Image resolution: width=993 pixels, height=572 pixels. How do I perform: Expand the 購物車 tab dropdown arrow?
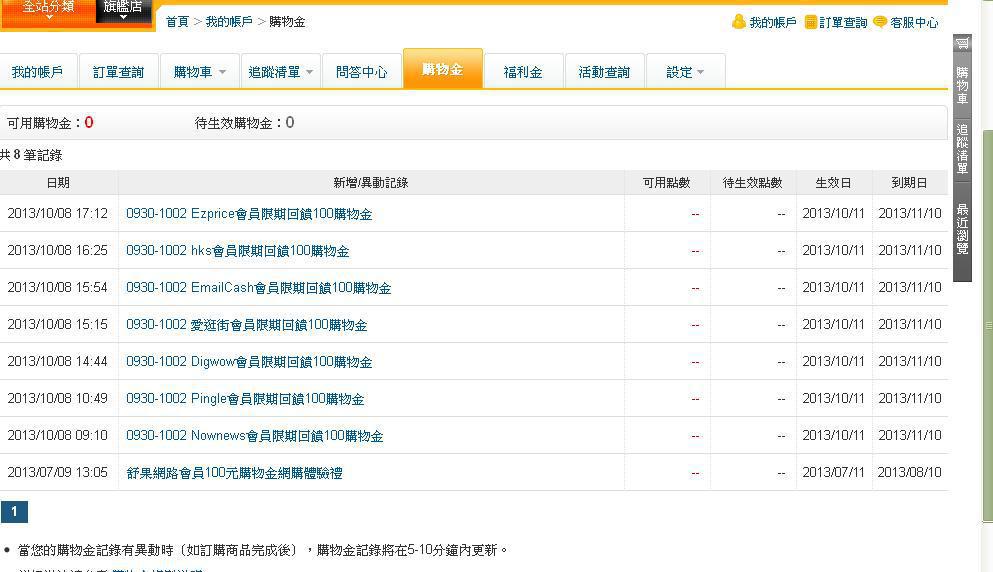(222, 72)
